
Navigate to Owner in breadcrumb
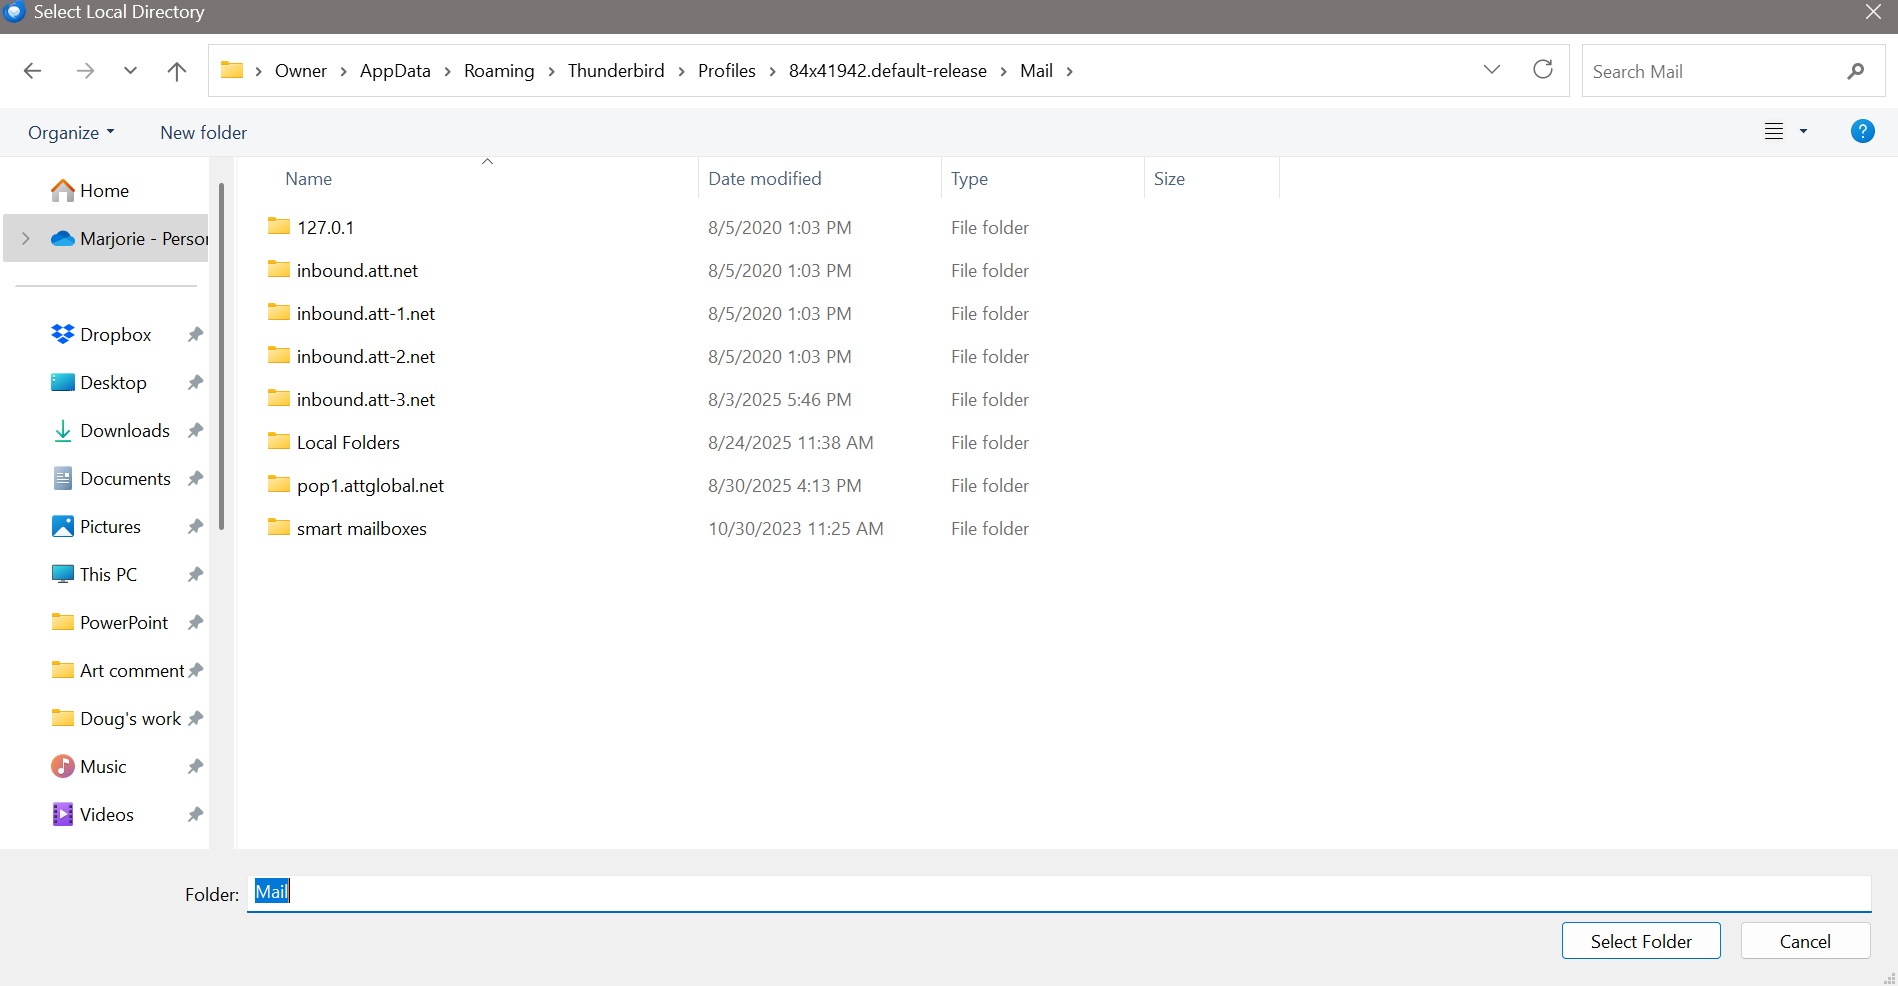301,71
